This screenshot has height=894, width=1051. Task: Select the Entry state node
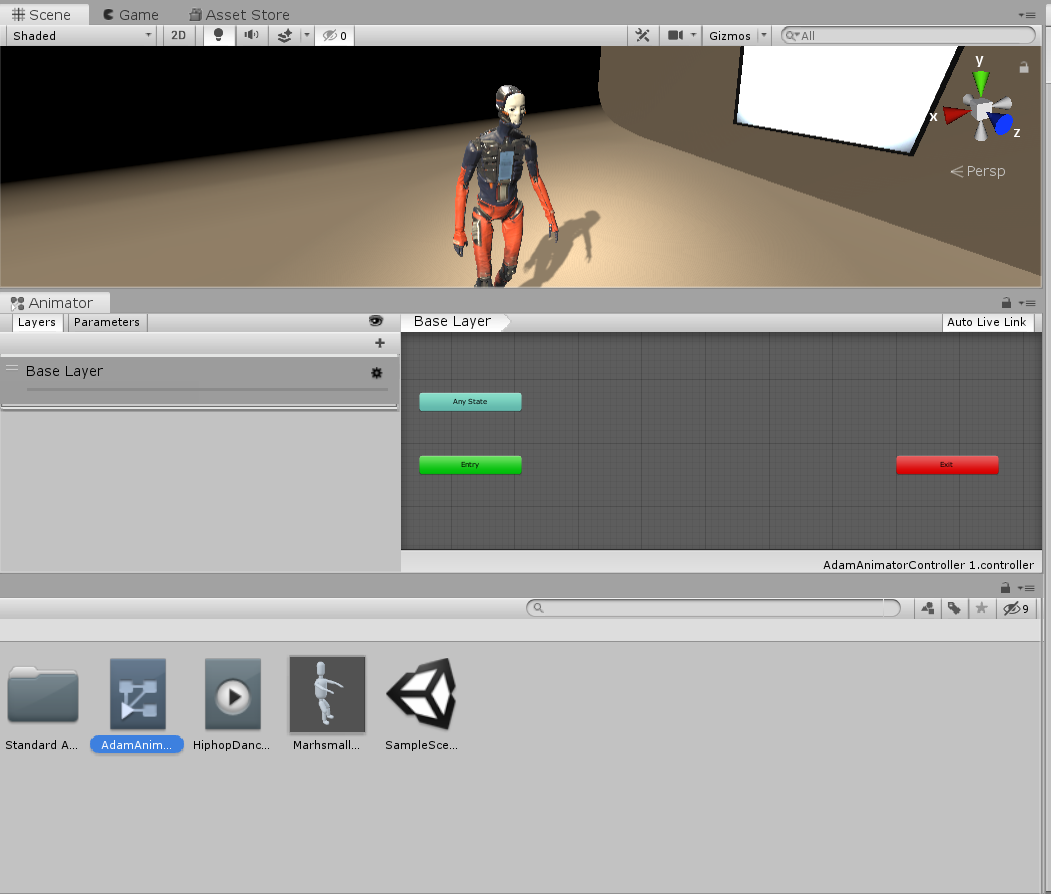[470, 465]
